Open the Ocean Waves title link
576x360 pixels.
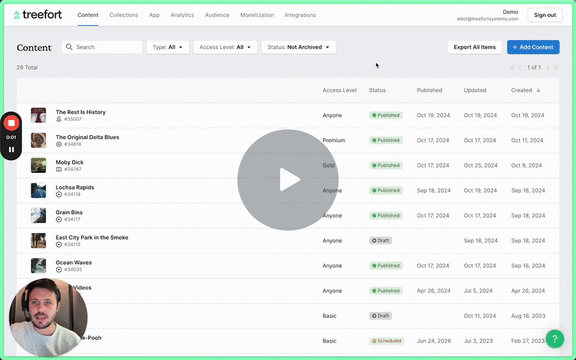(x=73, y=262)
